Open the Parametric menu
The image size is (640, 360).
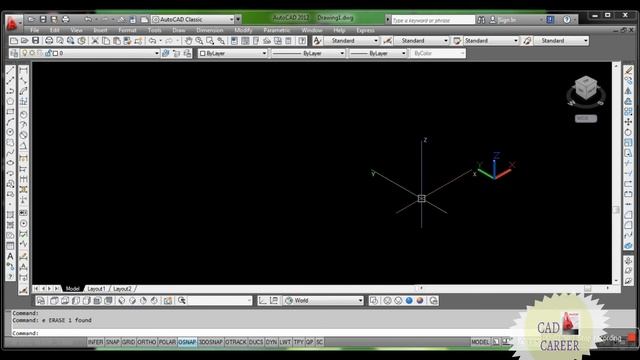276,30
